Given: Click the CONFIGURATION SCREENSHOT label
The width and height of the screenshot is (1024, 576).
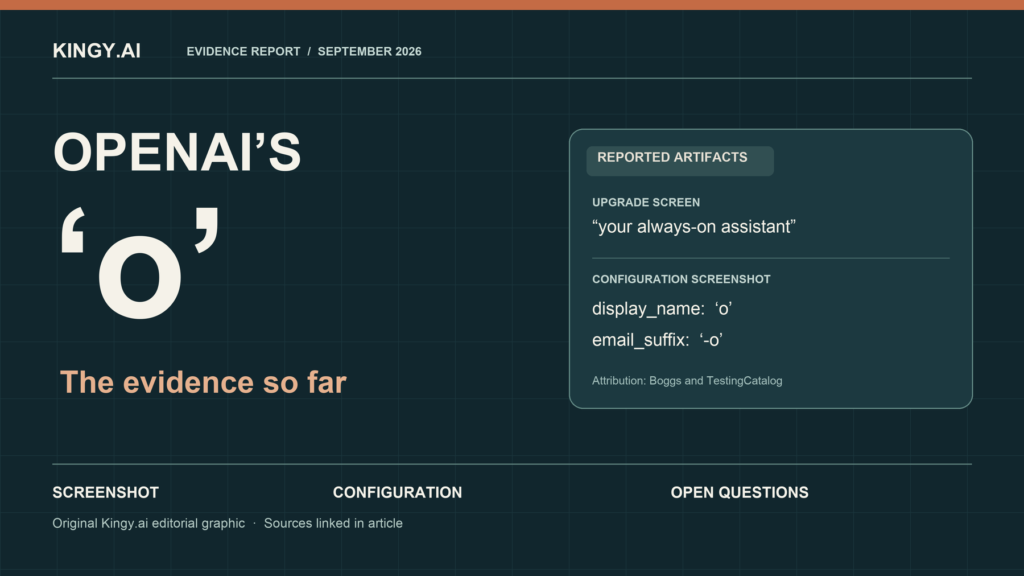Looking at the screenshot, I should tap(681, 280).
